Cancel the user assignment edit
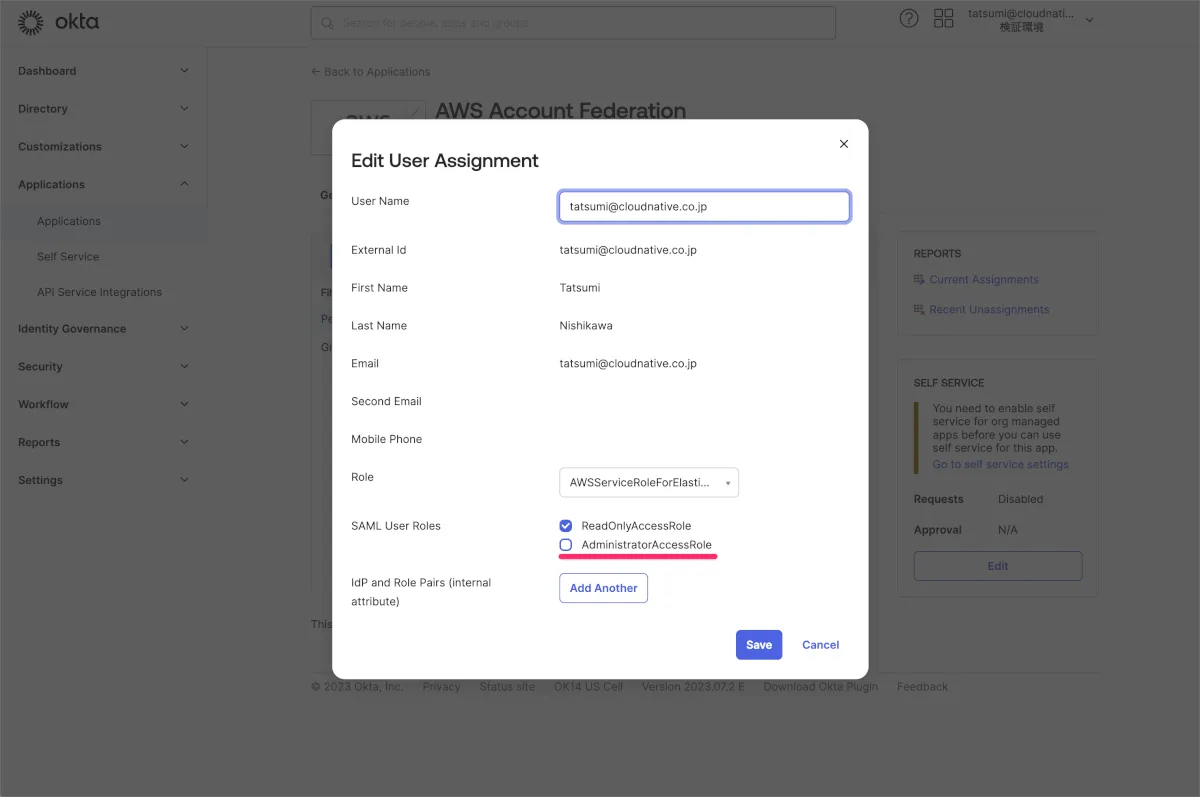 (821, 645)
